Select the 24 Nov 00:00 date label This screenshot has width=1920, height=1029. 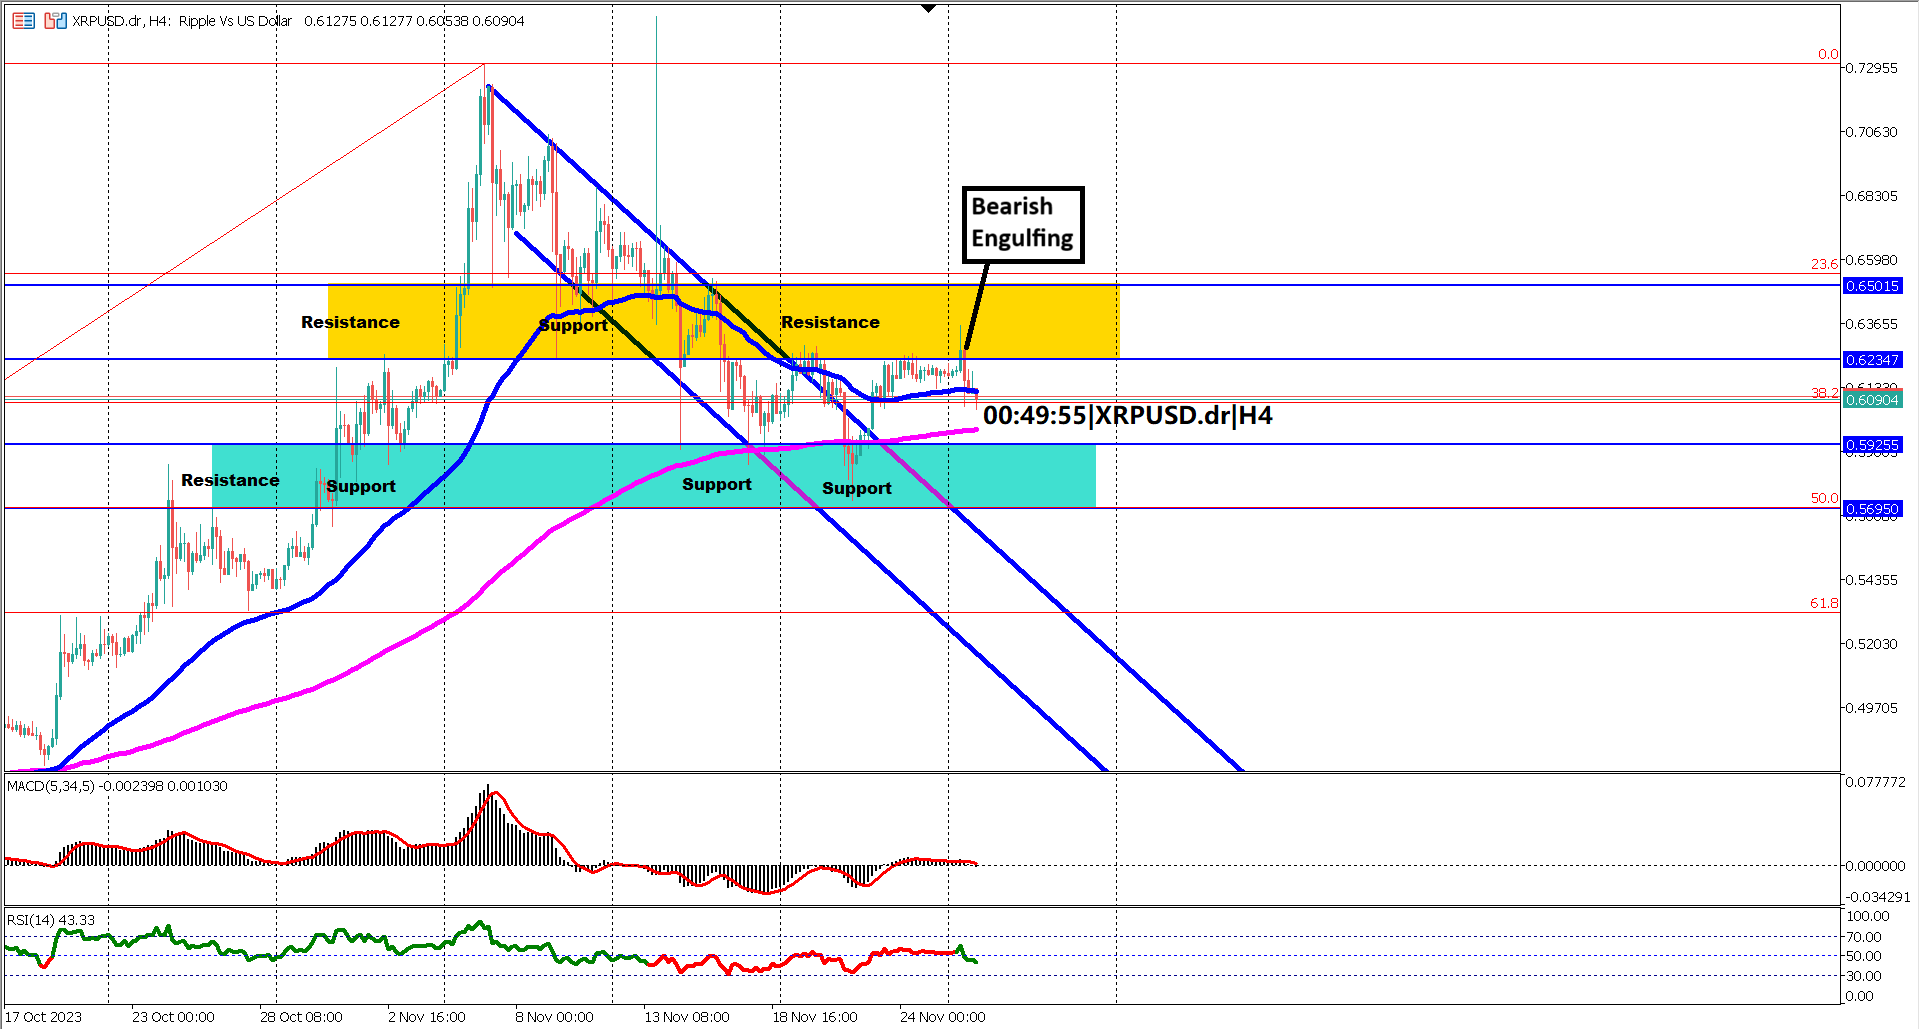pyautogui.click(x=941, y=1016)
